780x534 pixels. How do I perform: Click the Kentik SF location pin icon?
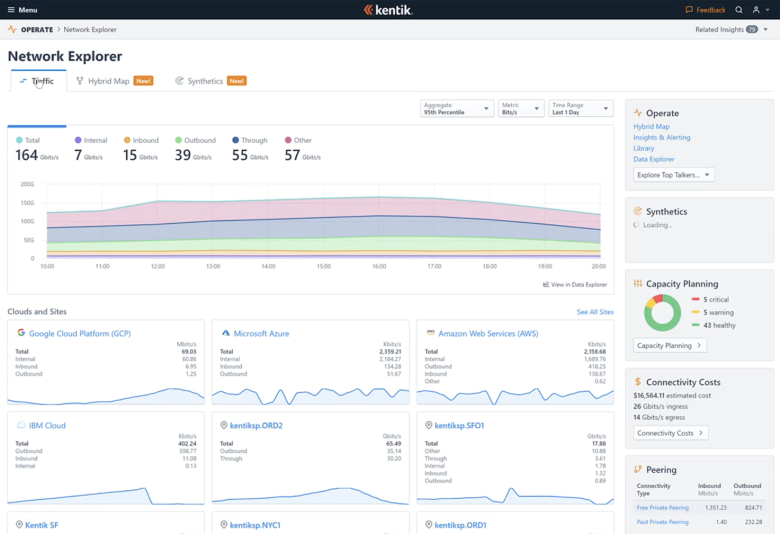(19, 525)
